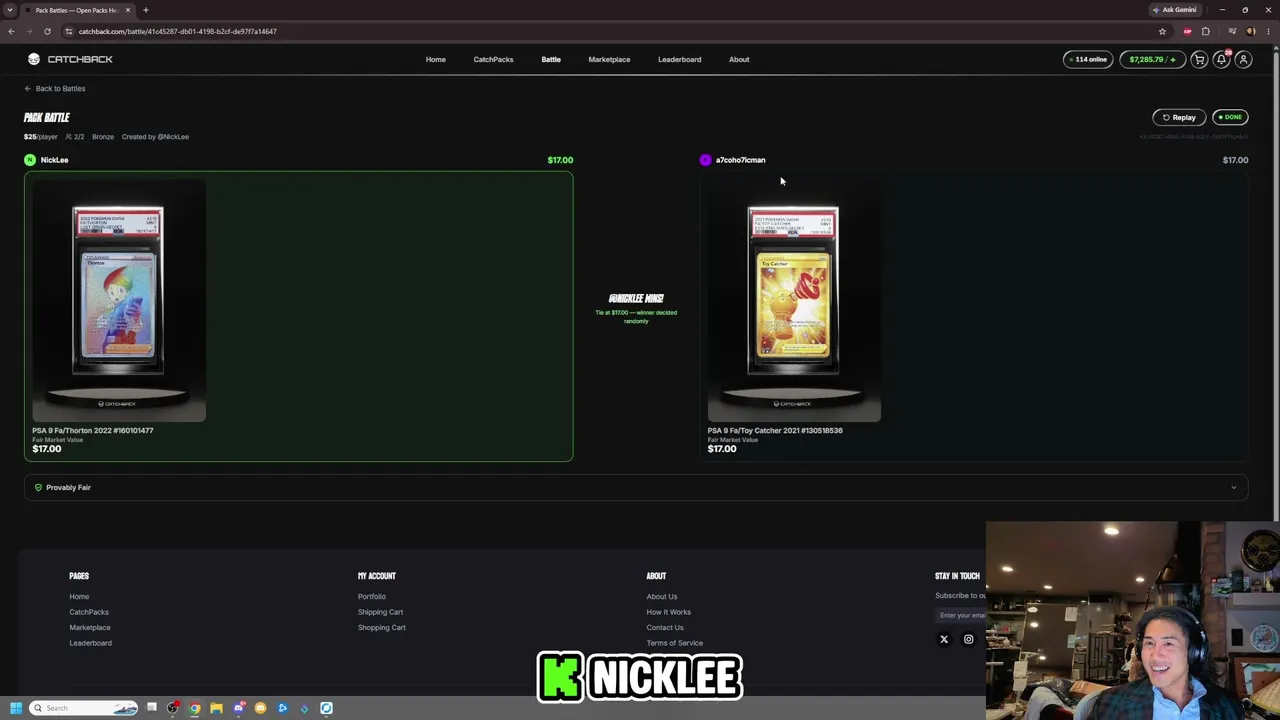Open the Windows Start menu
Screen dimensions: 1280x720
tap(15, 708)
